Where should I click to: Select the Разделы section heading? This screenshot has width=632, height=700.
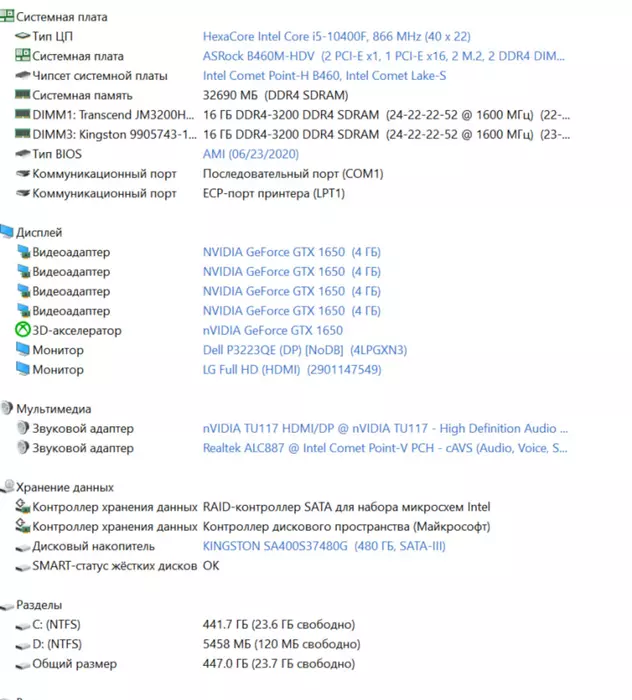(39, 605)
